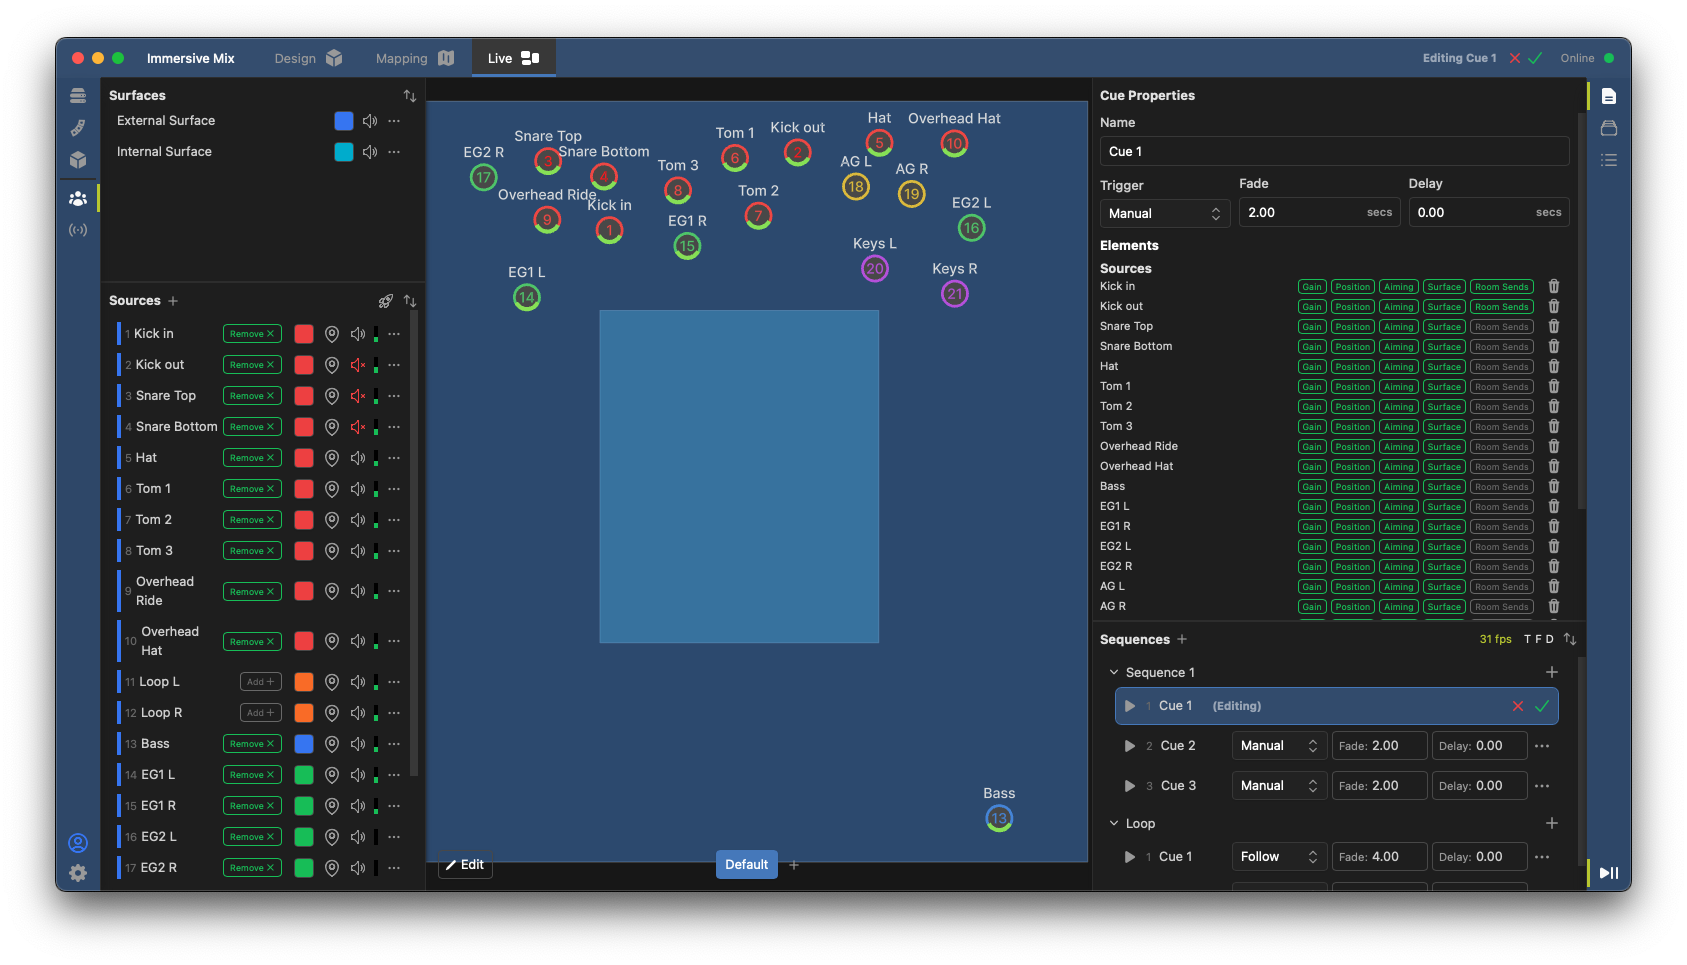The width and height of the screenshot is (1687, 965).
Task: Open the Trigger dropdown set to Manual
Action: tap(1165, 213)
